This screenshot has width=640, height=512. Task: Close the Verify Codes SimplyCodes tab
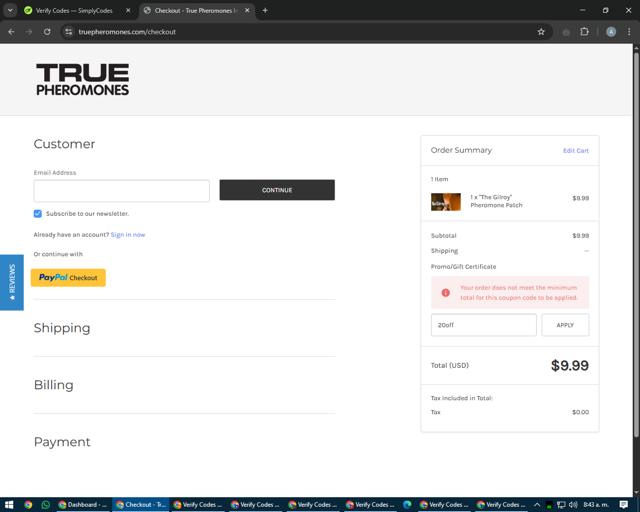point(128,10)
